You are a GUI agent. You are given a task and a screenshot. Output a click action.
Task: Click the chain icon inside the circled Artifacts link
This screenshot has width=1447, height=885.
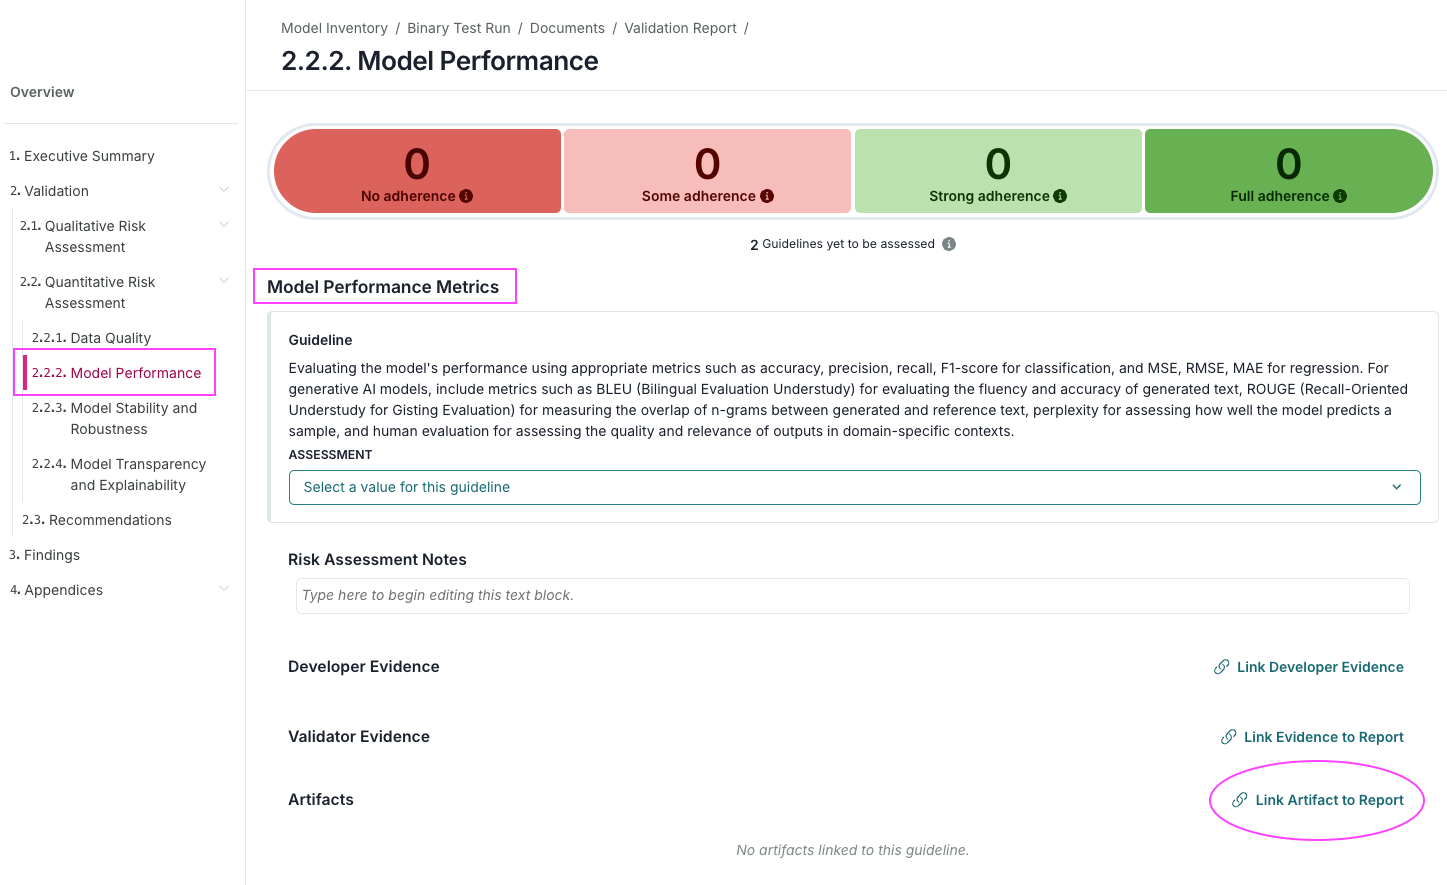click(x=1240, y=800)
